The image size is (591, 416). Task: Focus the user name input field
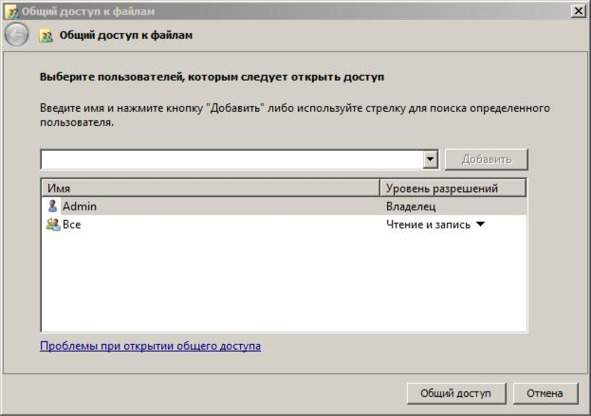point(232,159)
